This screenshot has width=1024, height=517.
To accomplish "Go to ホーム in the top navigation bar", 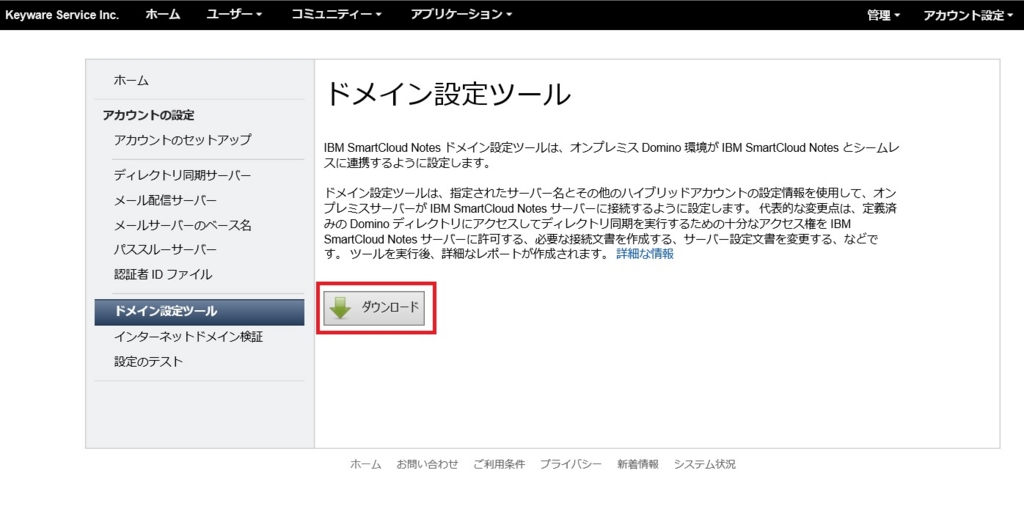I will 163,14.
